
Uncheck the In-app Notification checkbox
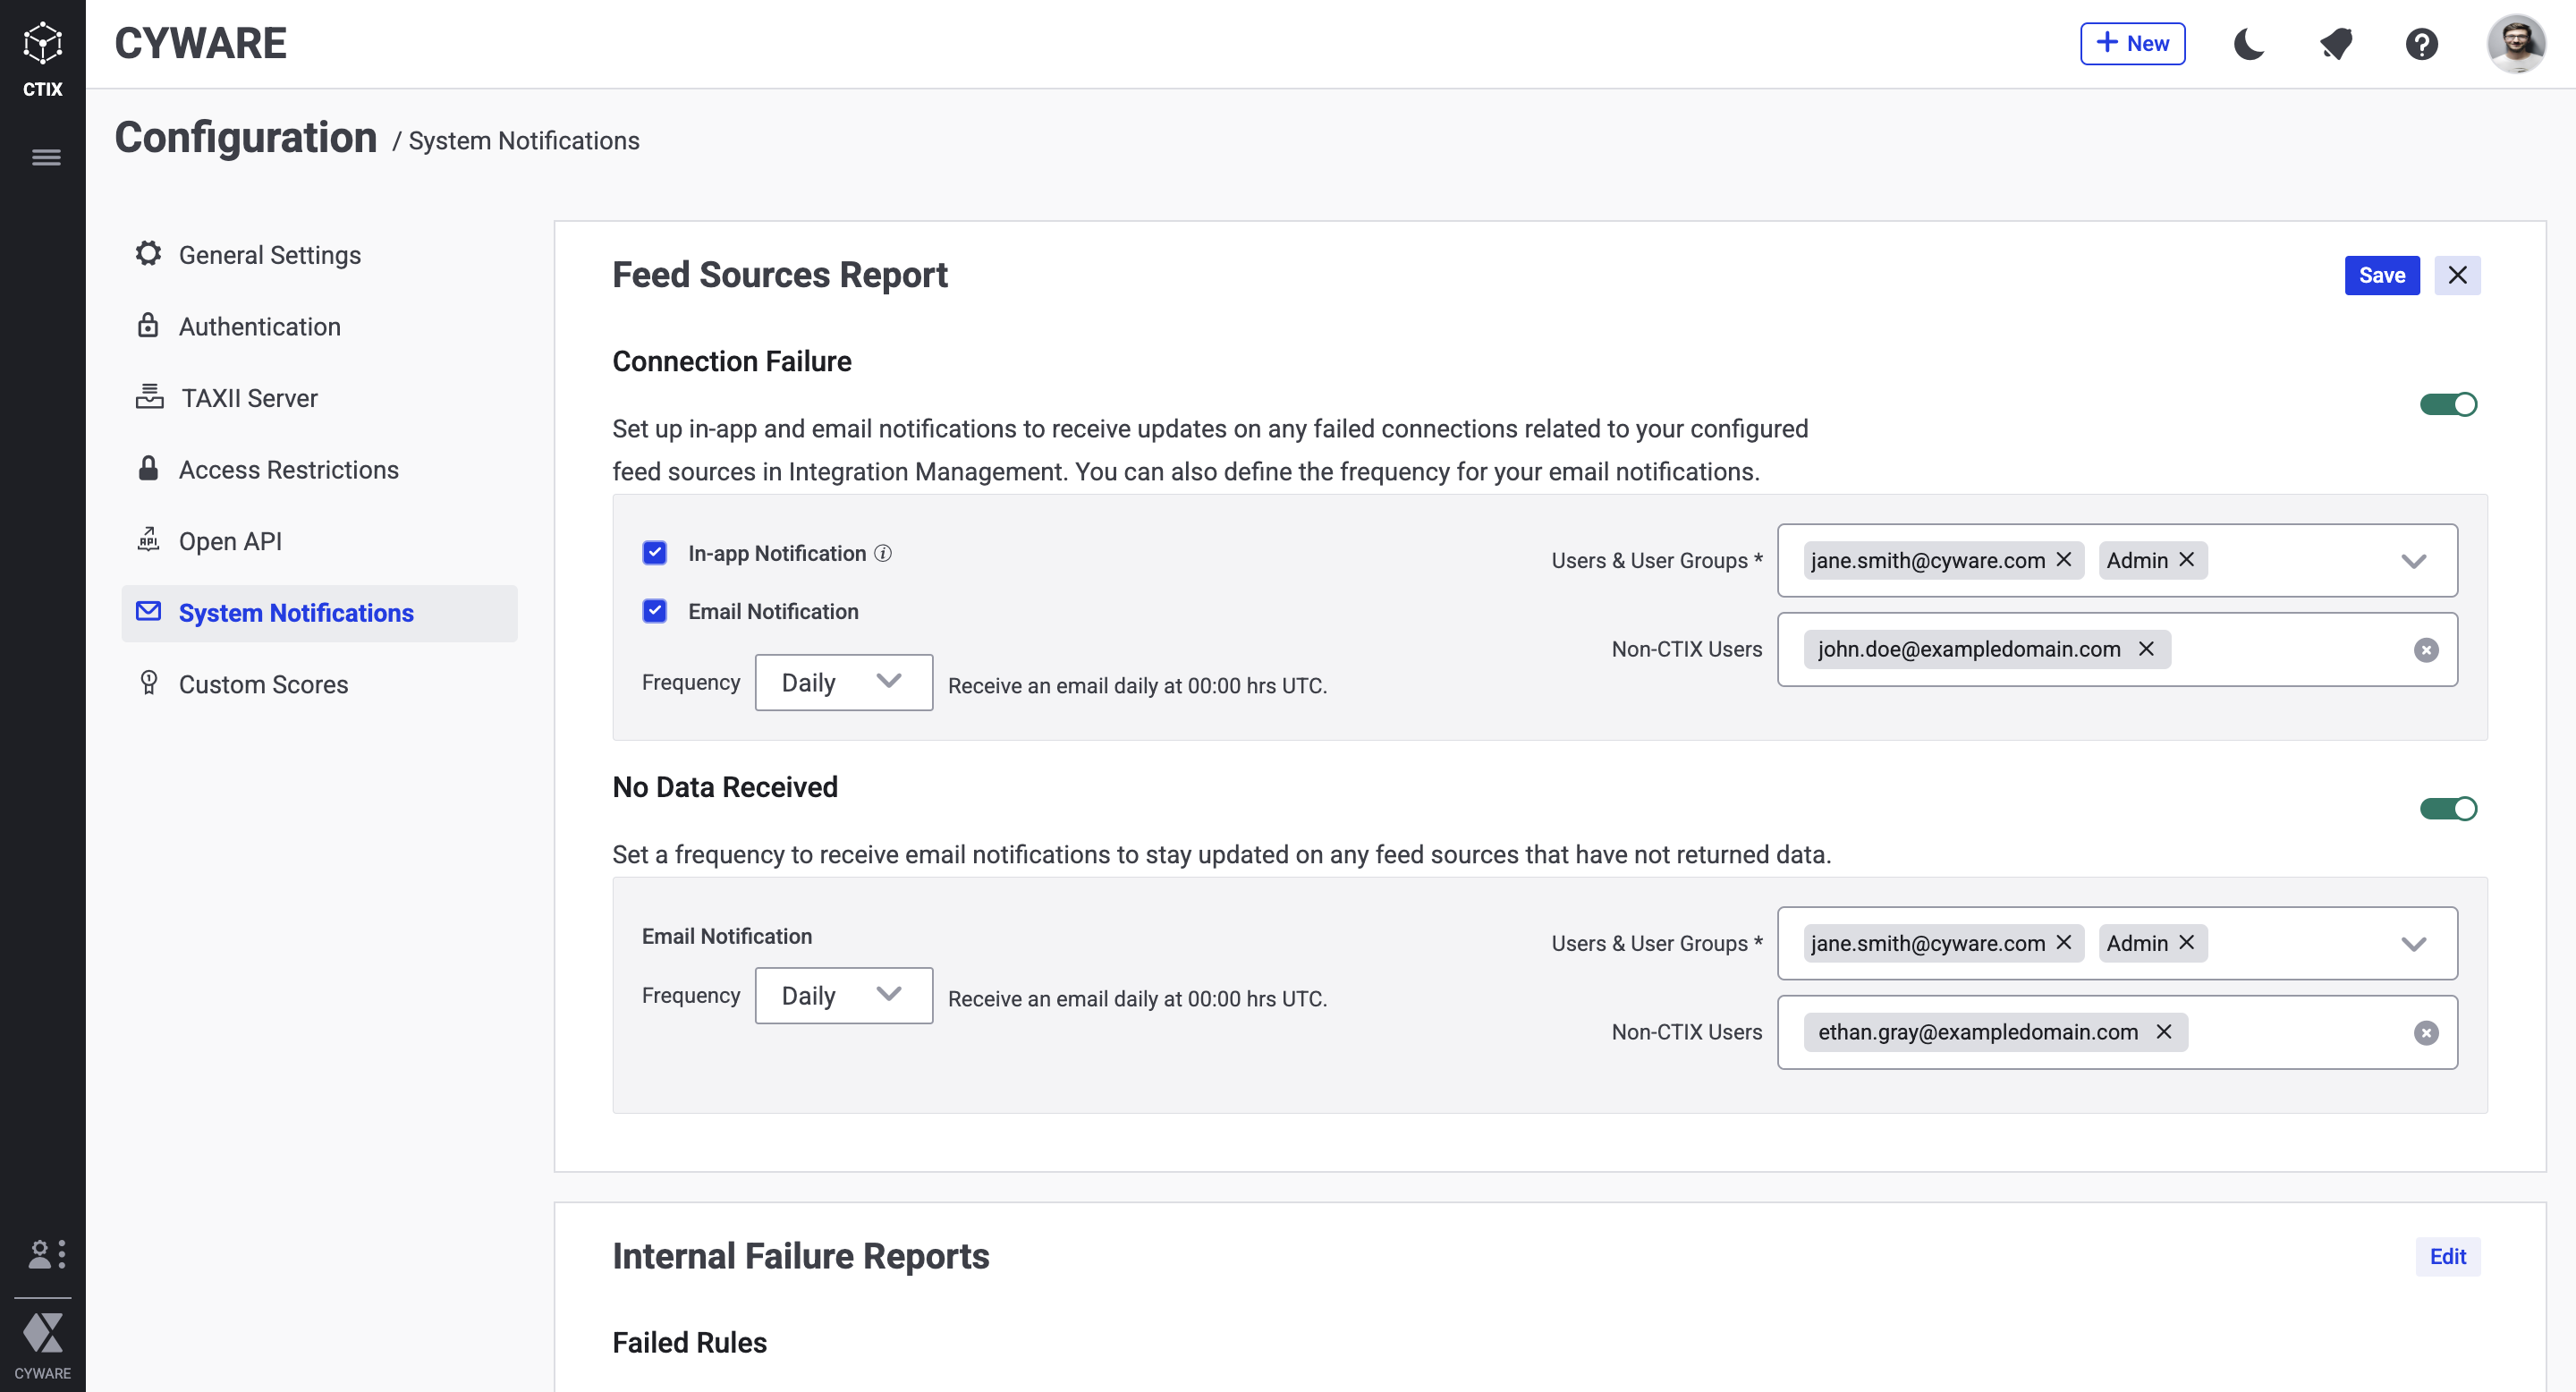click(x=655, y=553)
